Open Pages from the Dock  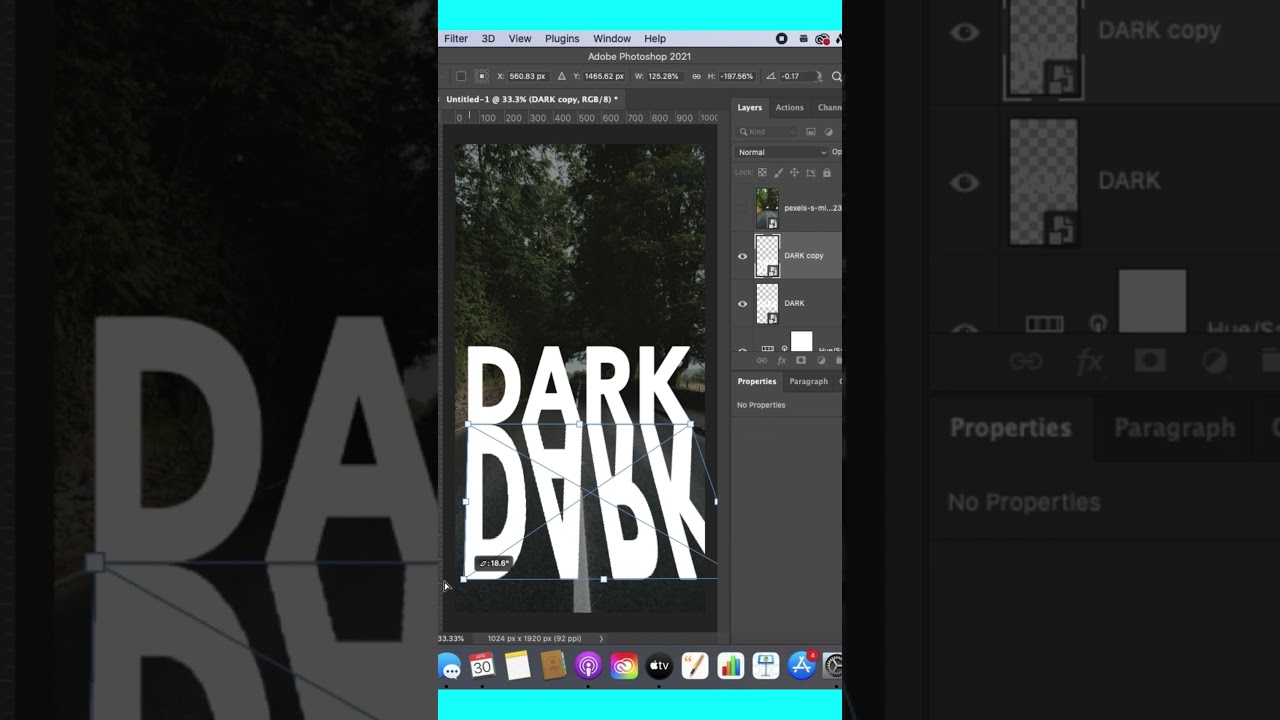pyautogui.click(x=695, y=666)
